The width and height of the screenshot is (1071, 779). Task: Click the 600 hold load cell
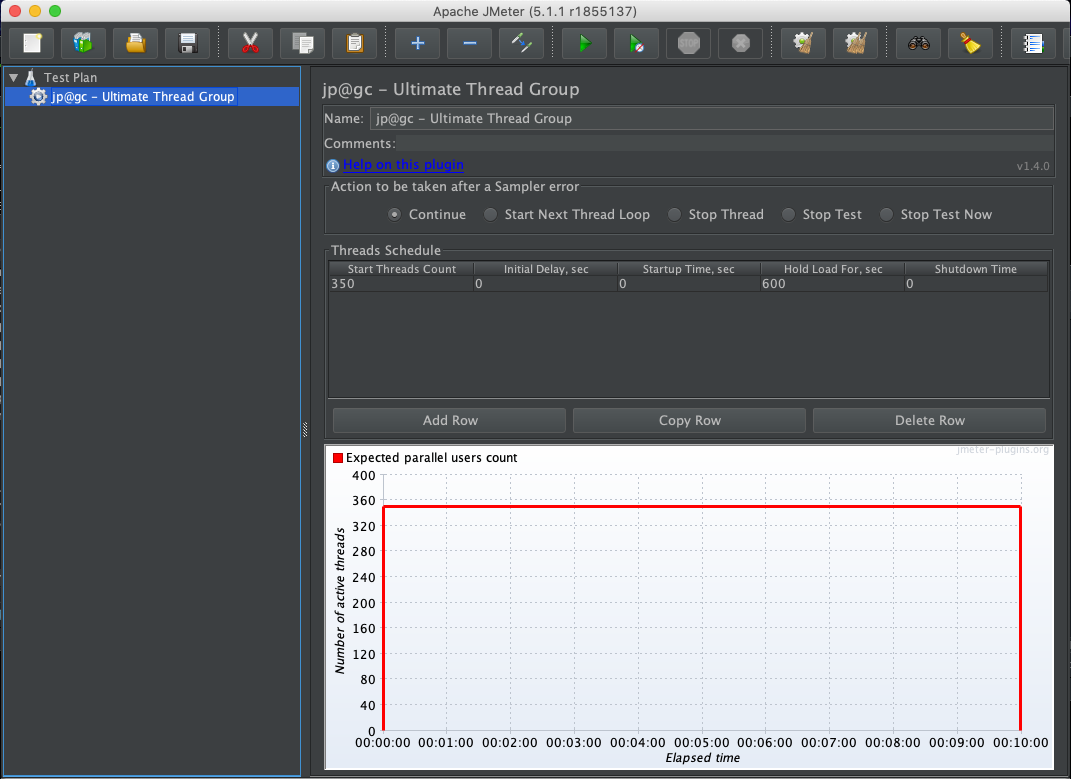[833, 284]
